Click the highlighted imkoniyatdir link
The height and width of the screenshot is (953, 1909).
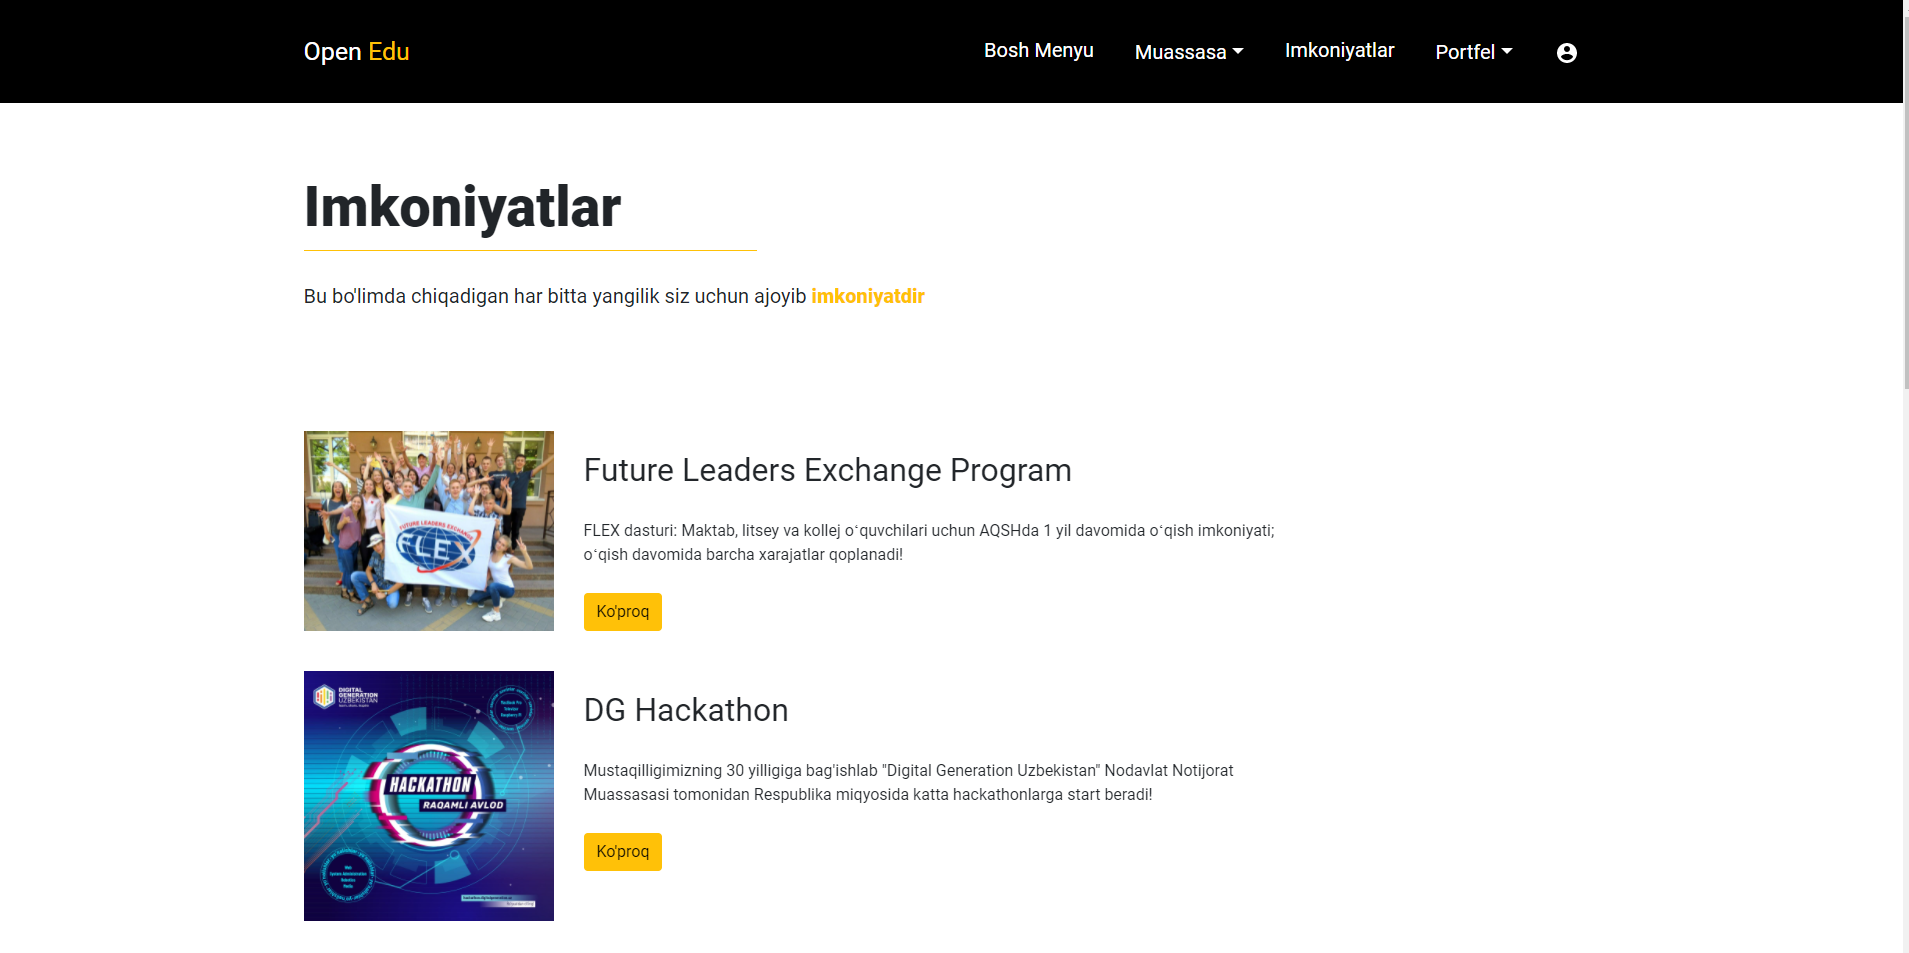coord(866,296)
